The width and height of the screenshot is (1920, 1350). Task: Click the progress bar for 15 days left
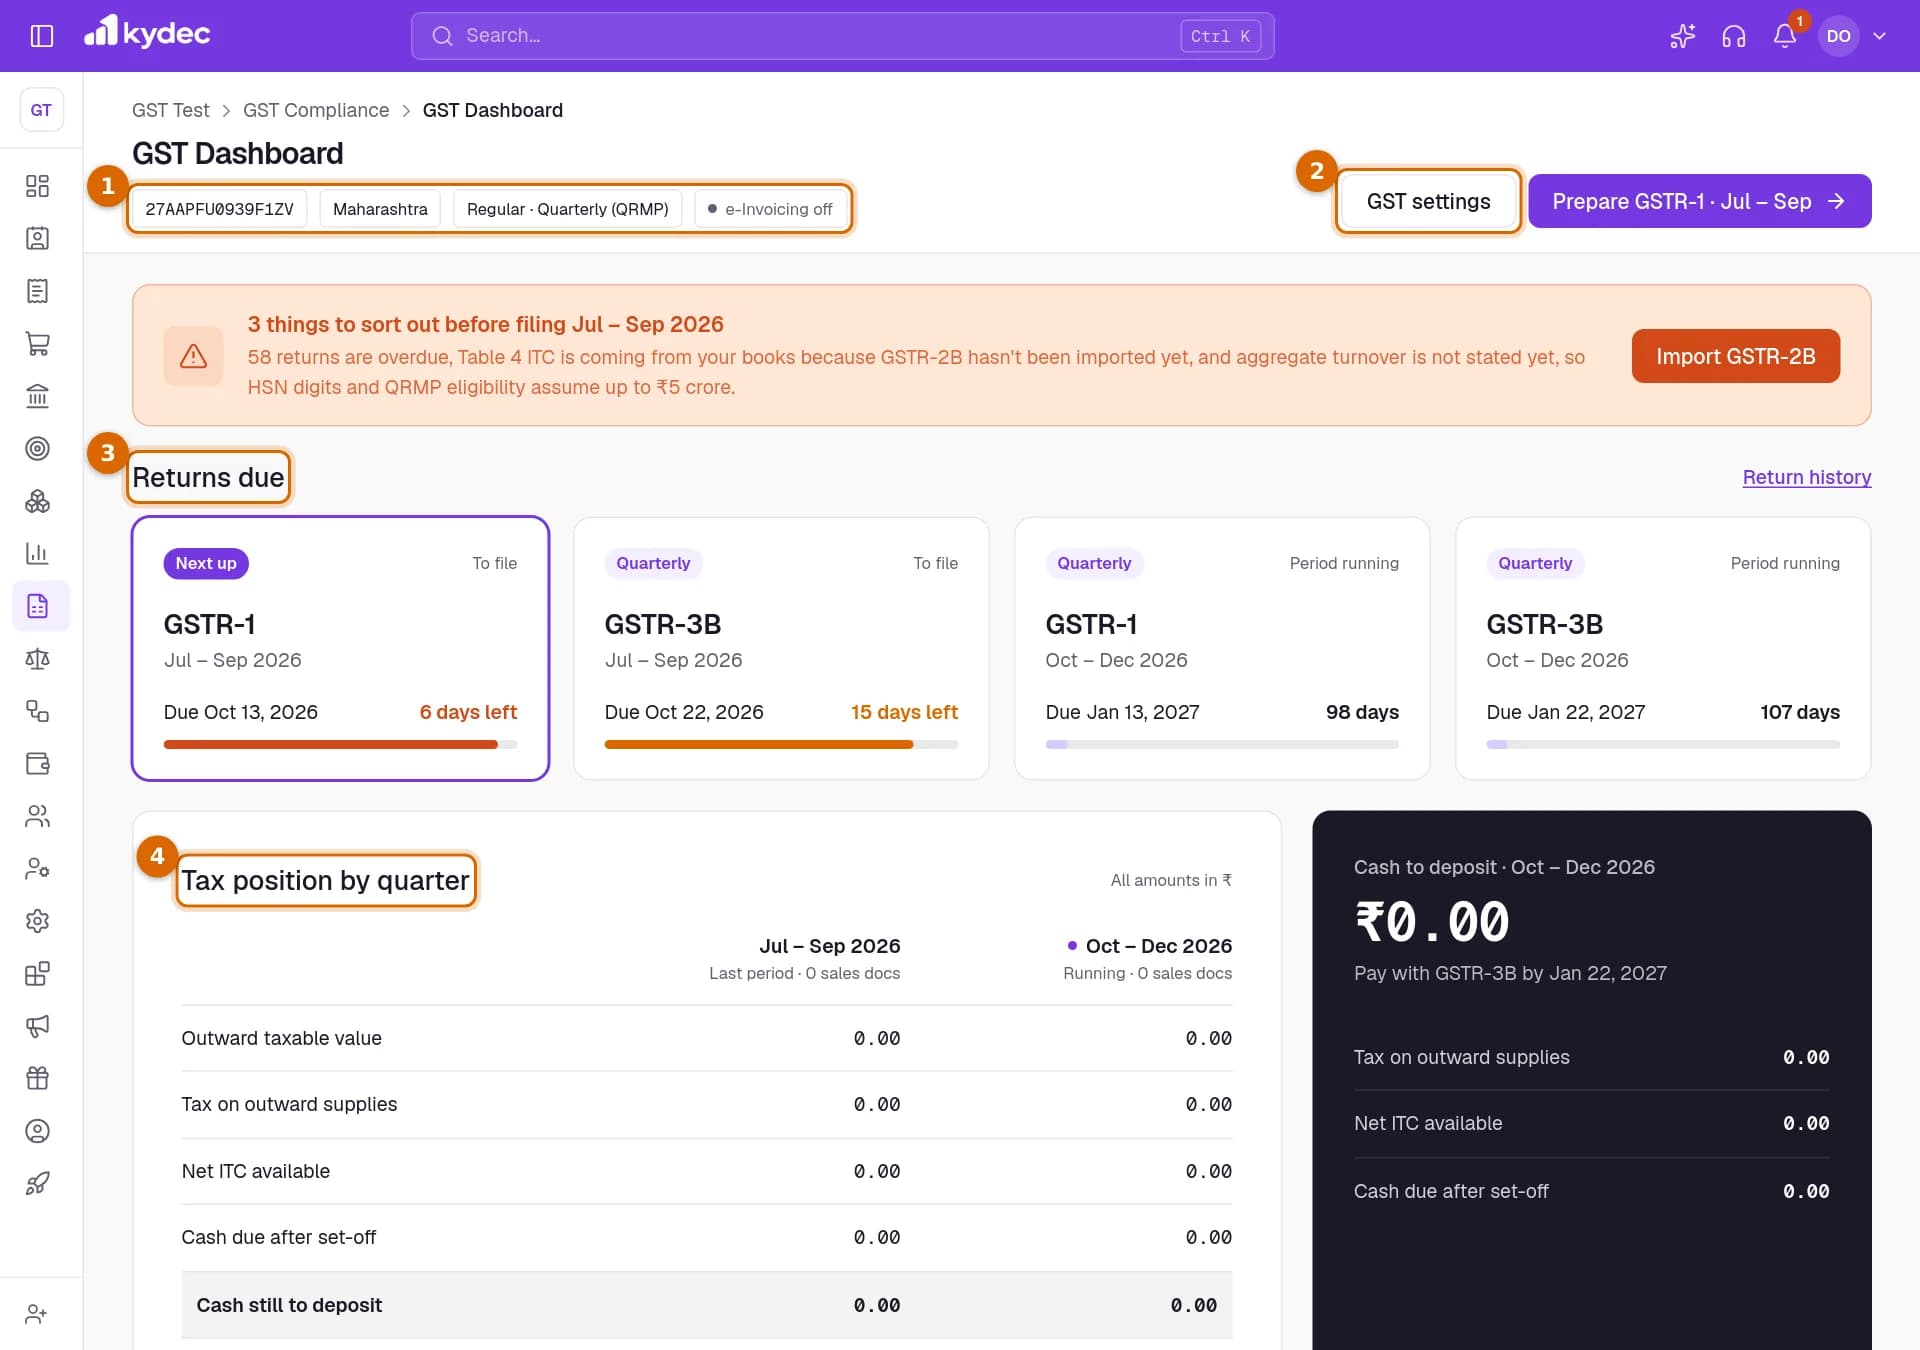[x=781, y=744]
